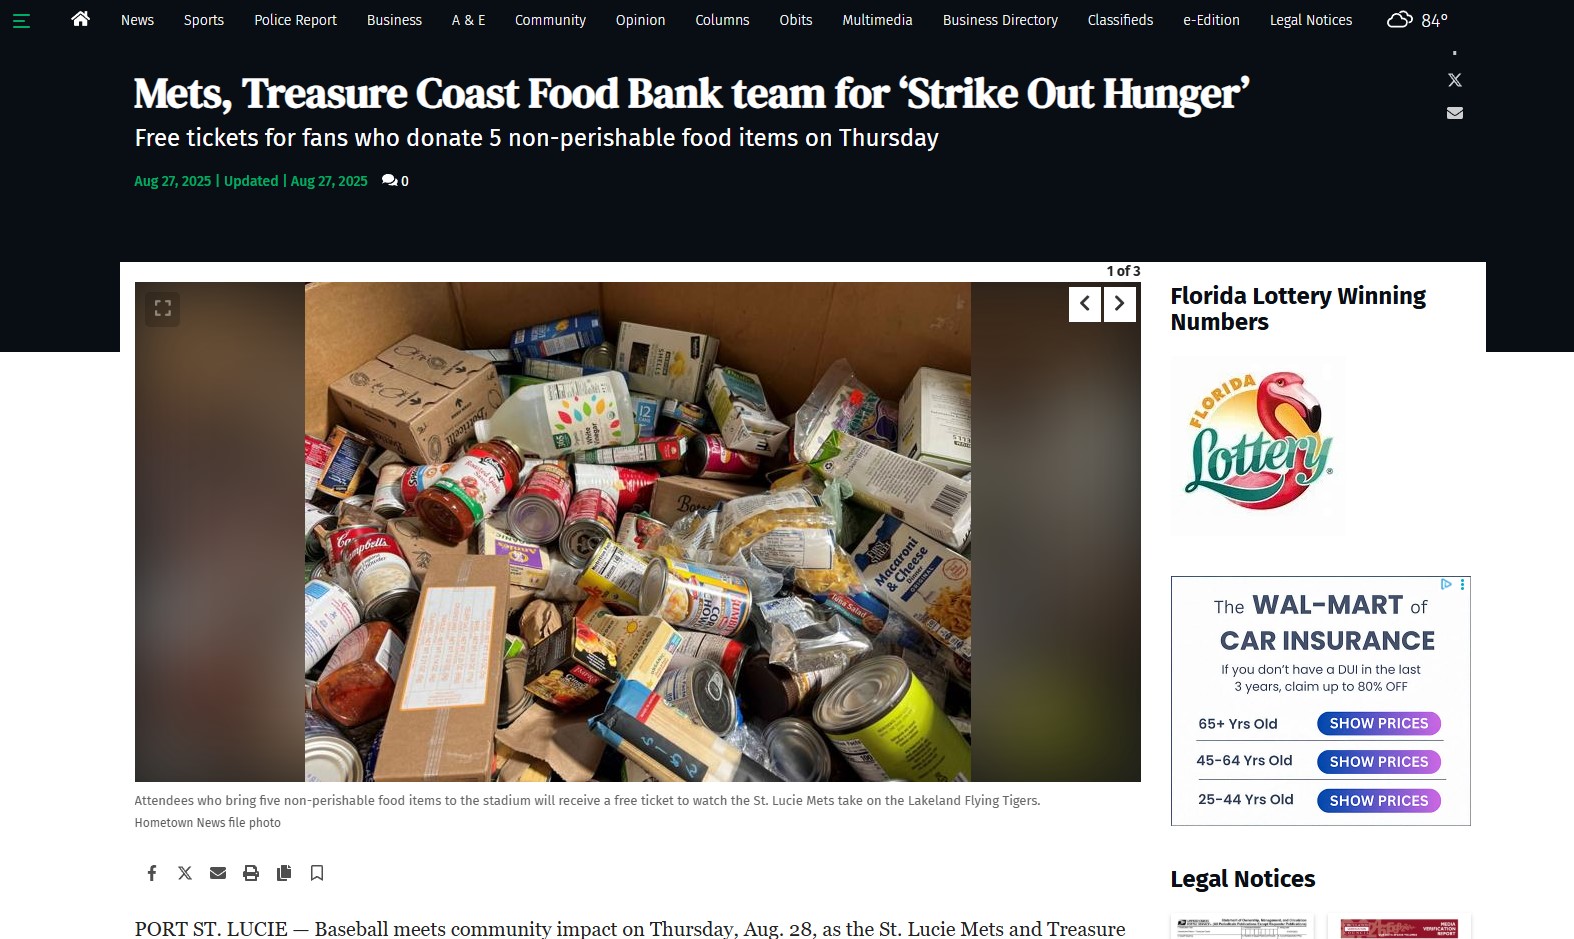Image resolution: width=1574 pixels, height=939 pixels.
Task: Share the article on Facebook
Action: tap(152, 873)
